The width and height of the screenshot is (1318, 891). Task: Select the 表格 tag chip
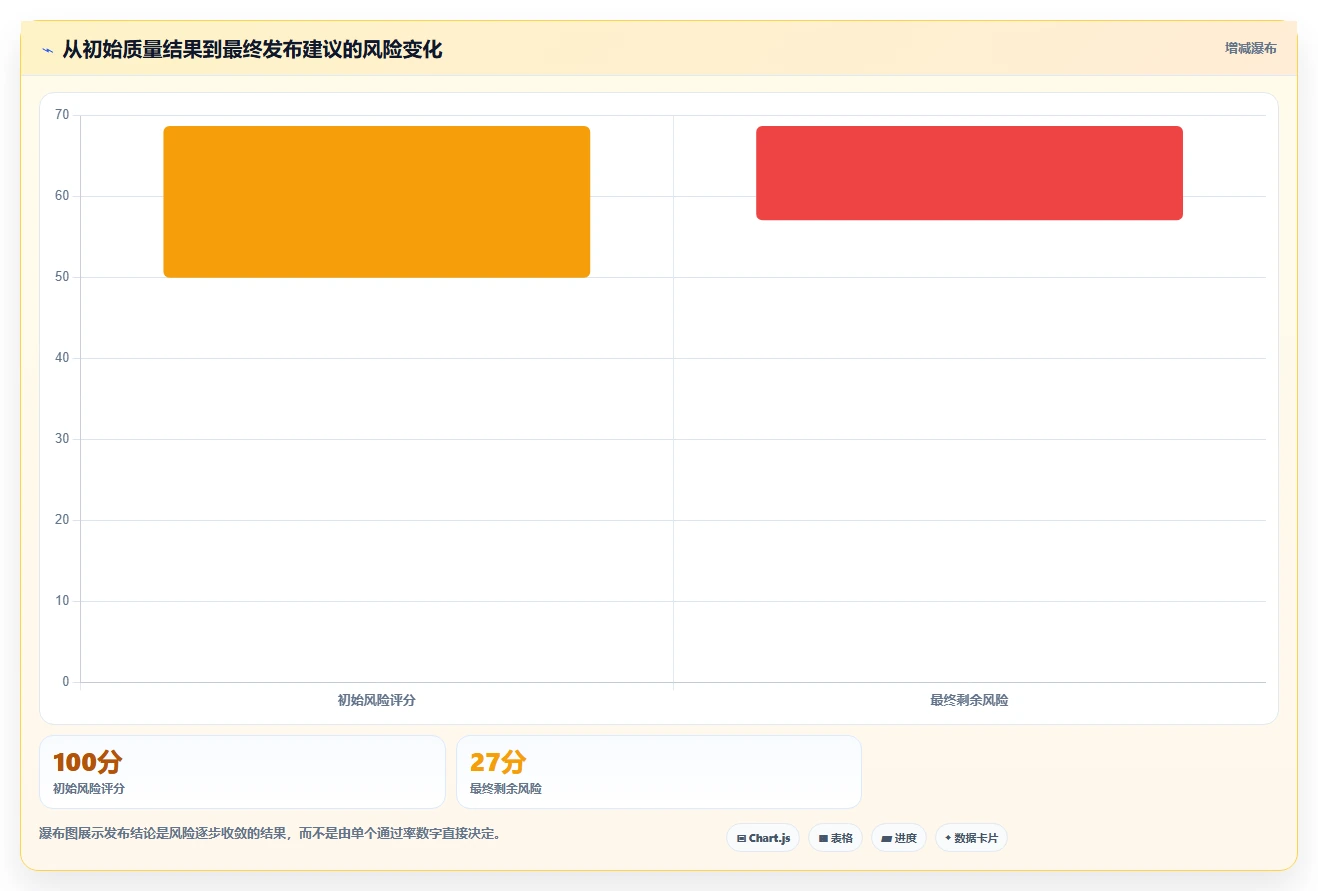point(835,838)
